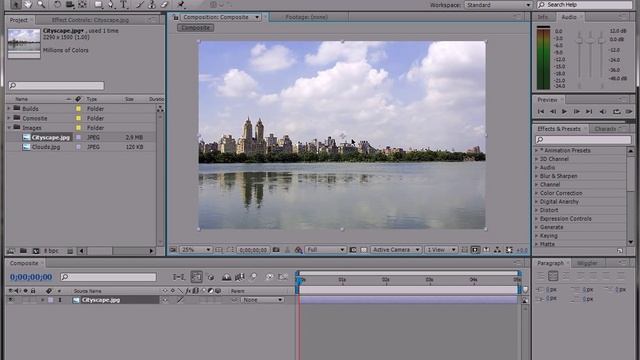The width and height of the screenshot is (640, 360).
Task: Toggle the mute audio button in Preview
Action: point(603,111)
